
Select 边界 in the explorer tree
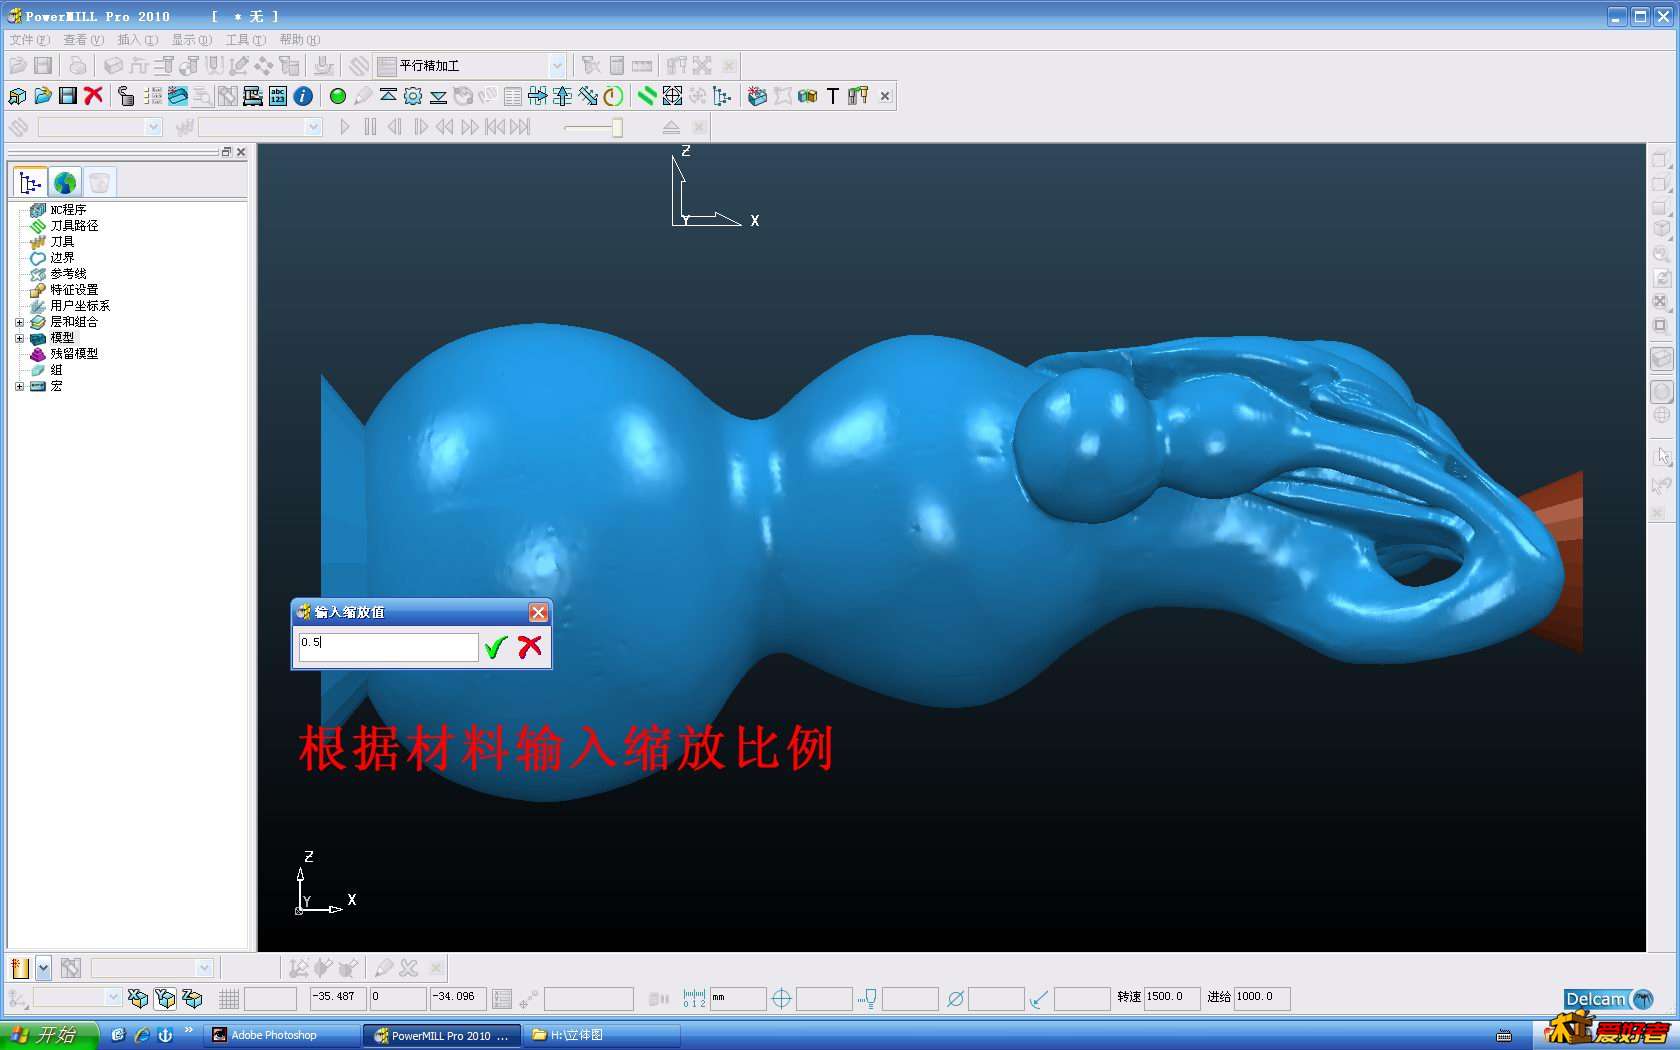[x=62, y=258]
